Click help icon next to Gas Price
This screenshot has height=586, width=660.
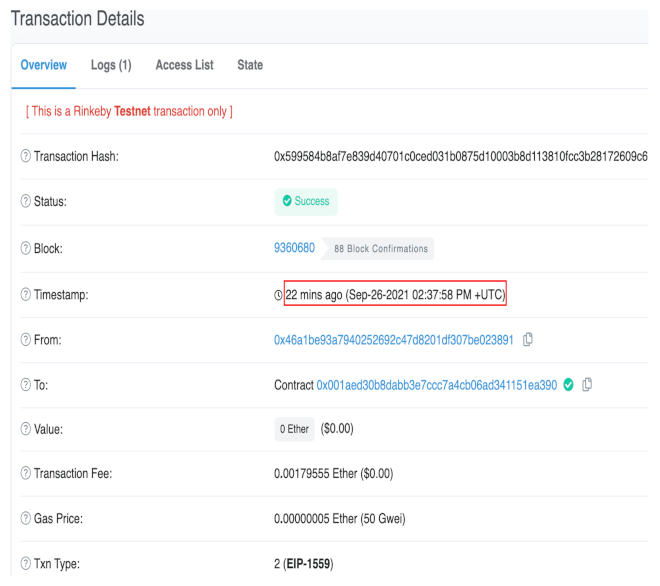tap(25, 519)
